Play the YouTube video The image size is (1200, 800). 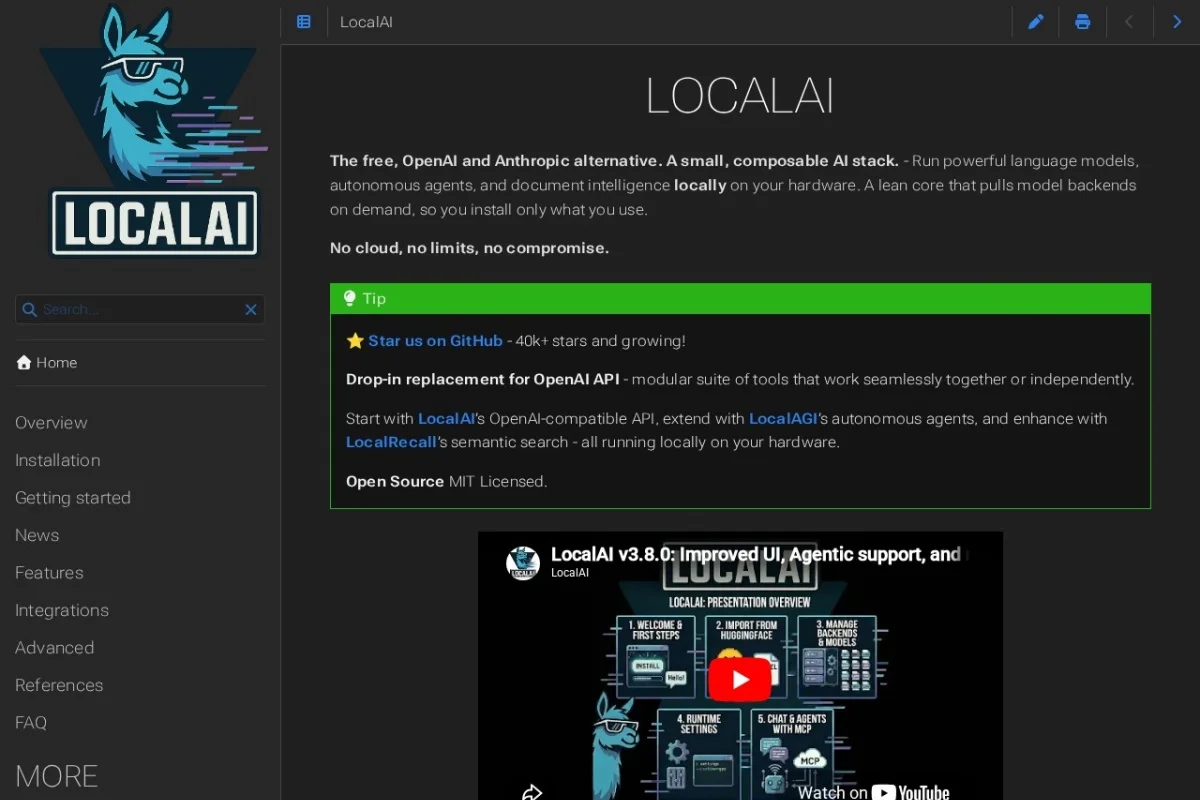tap(740, 680)
